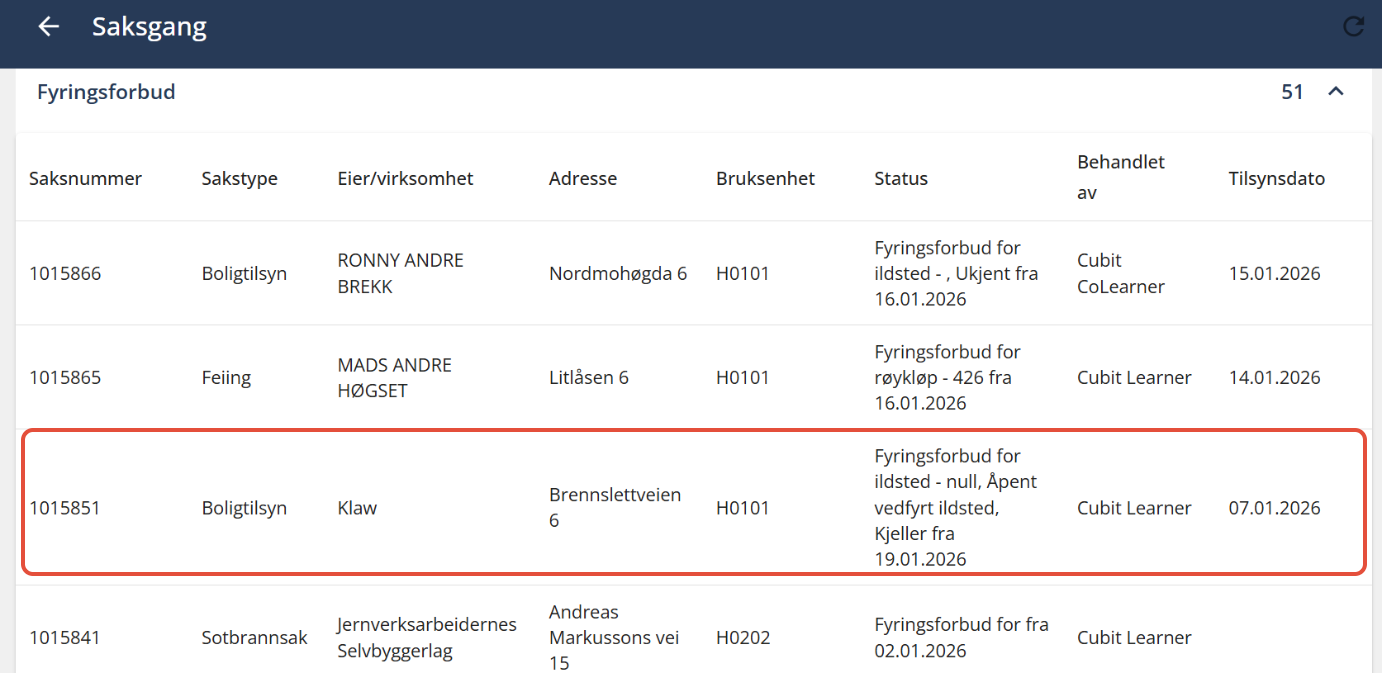Click the Behandlet av column header
The height and width of the screenshot is (673, 1382).
(1121, 177)
